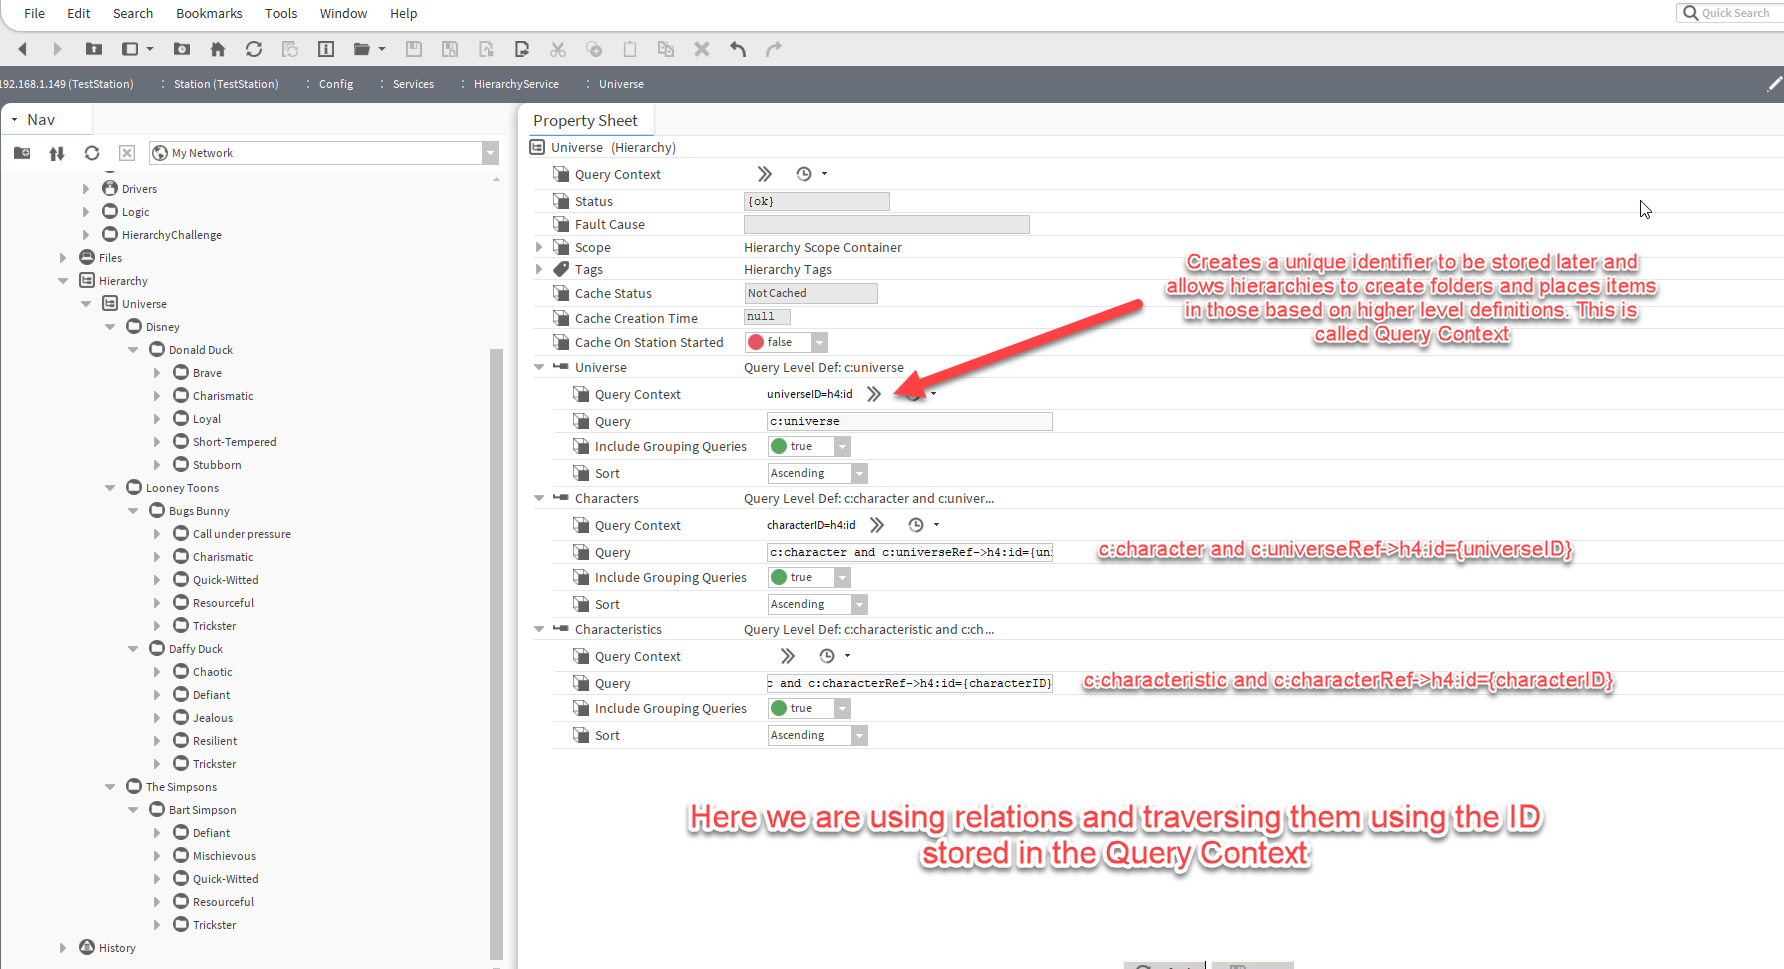Open Characters Sort Ascending dropdown
The image size is (1784, 969).
859,605
